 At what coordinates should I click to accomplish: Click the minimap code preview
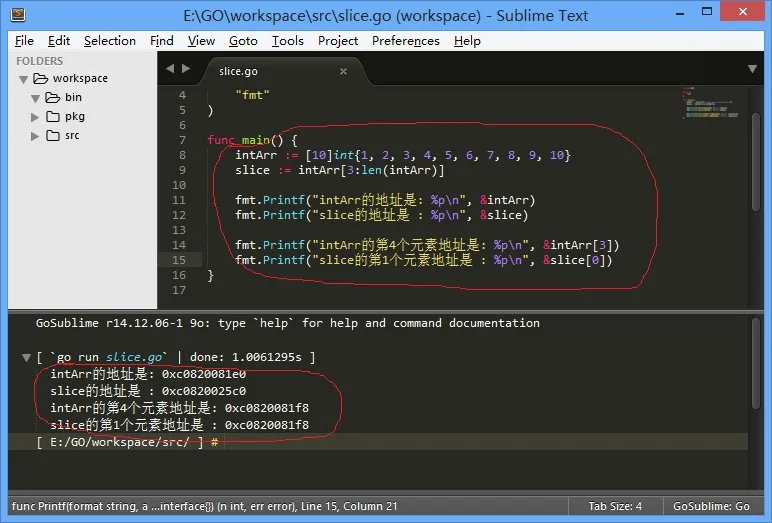(x=709, y=103)
